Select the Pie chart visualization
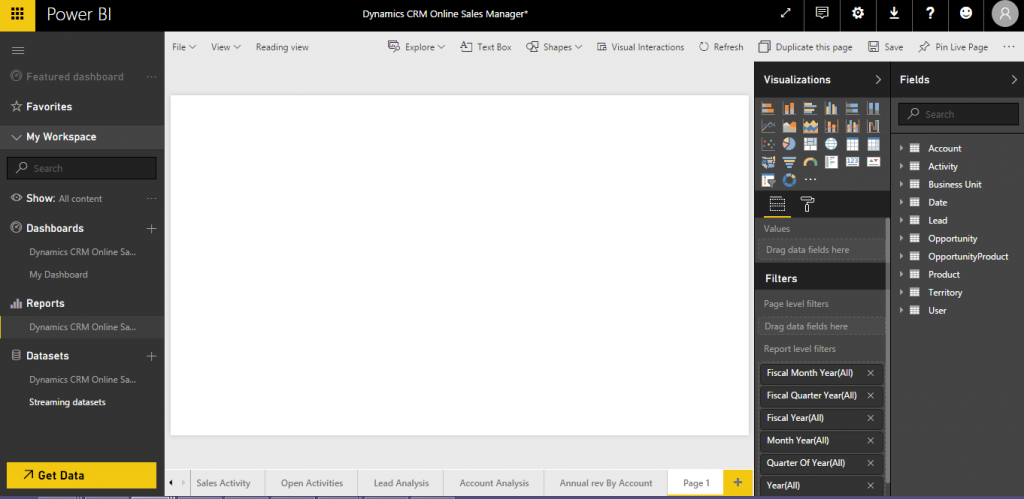 coord(789,144)
